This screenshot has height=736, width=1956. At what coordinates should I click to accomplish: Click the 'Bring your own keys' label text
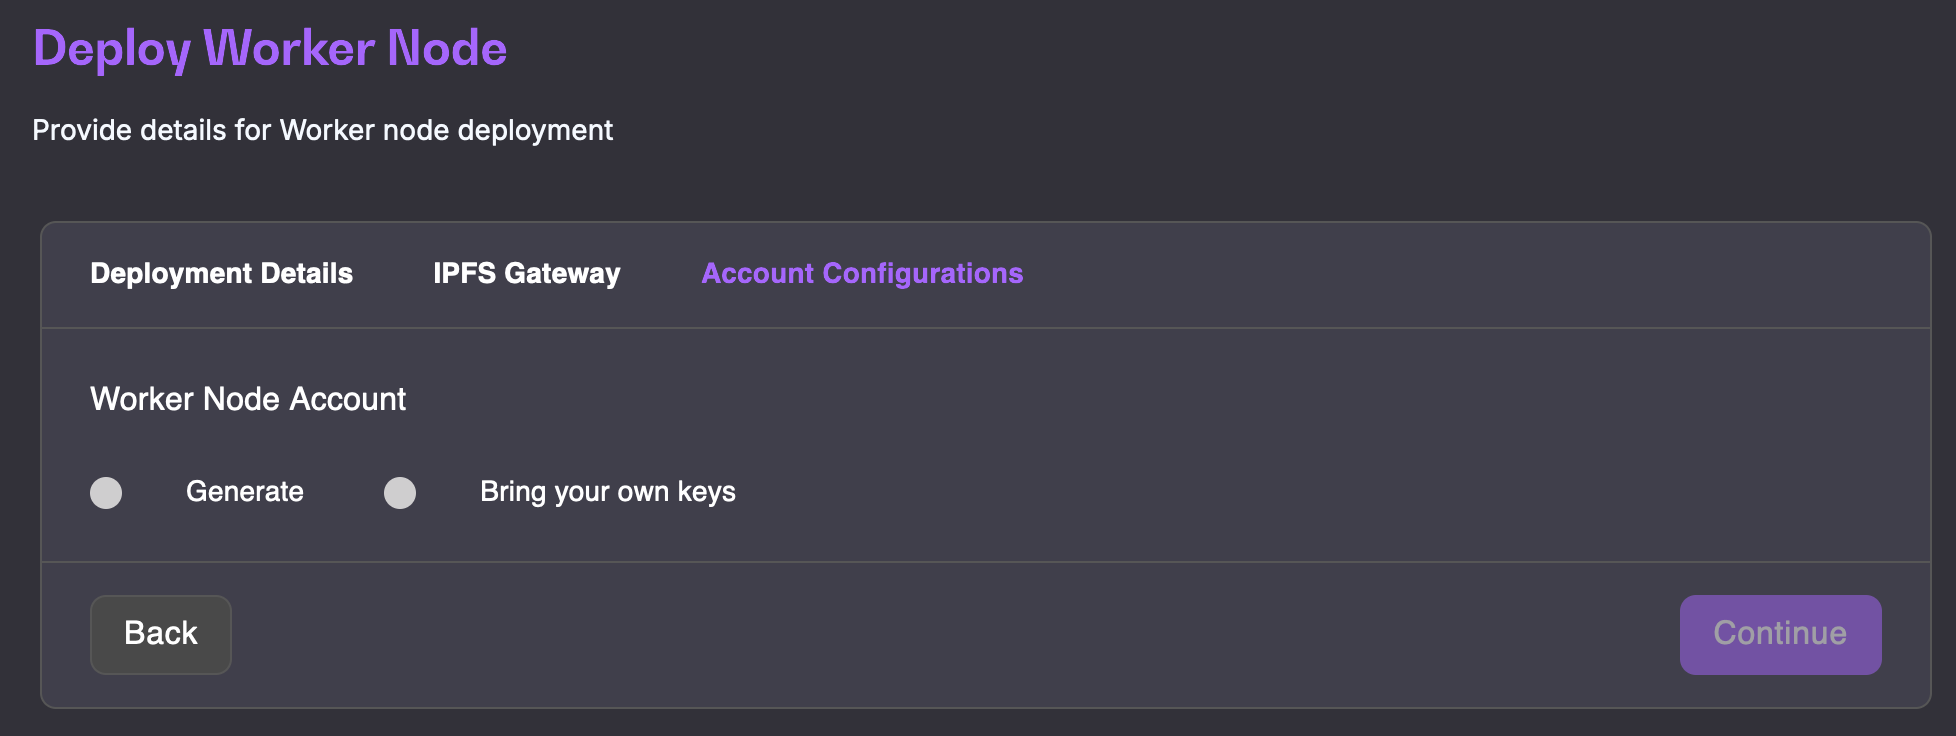pos(607,492)
